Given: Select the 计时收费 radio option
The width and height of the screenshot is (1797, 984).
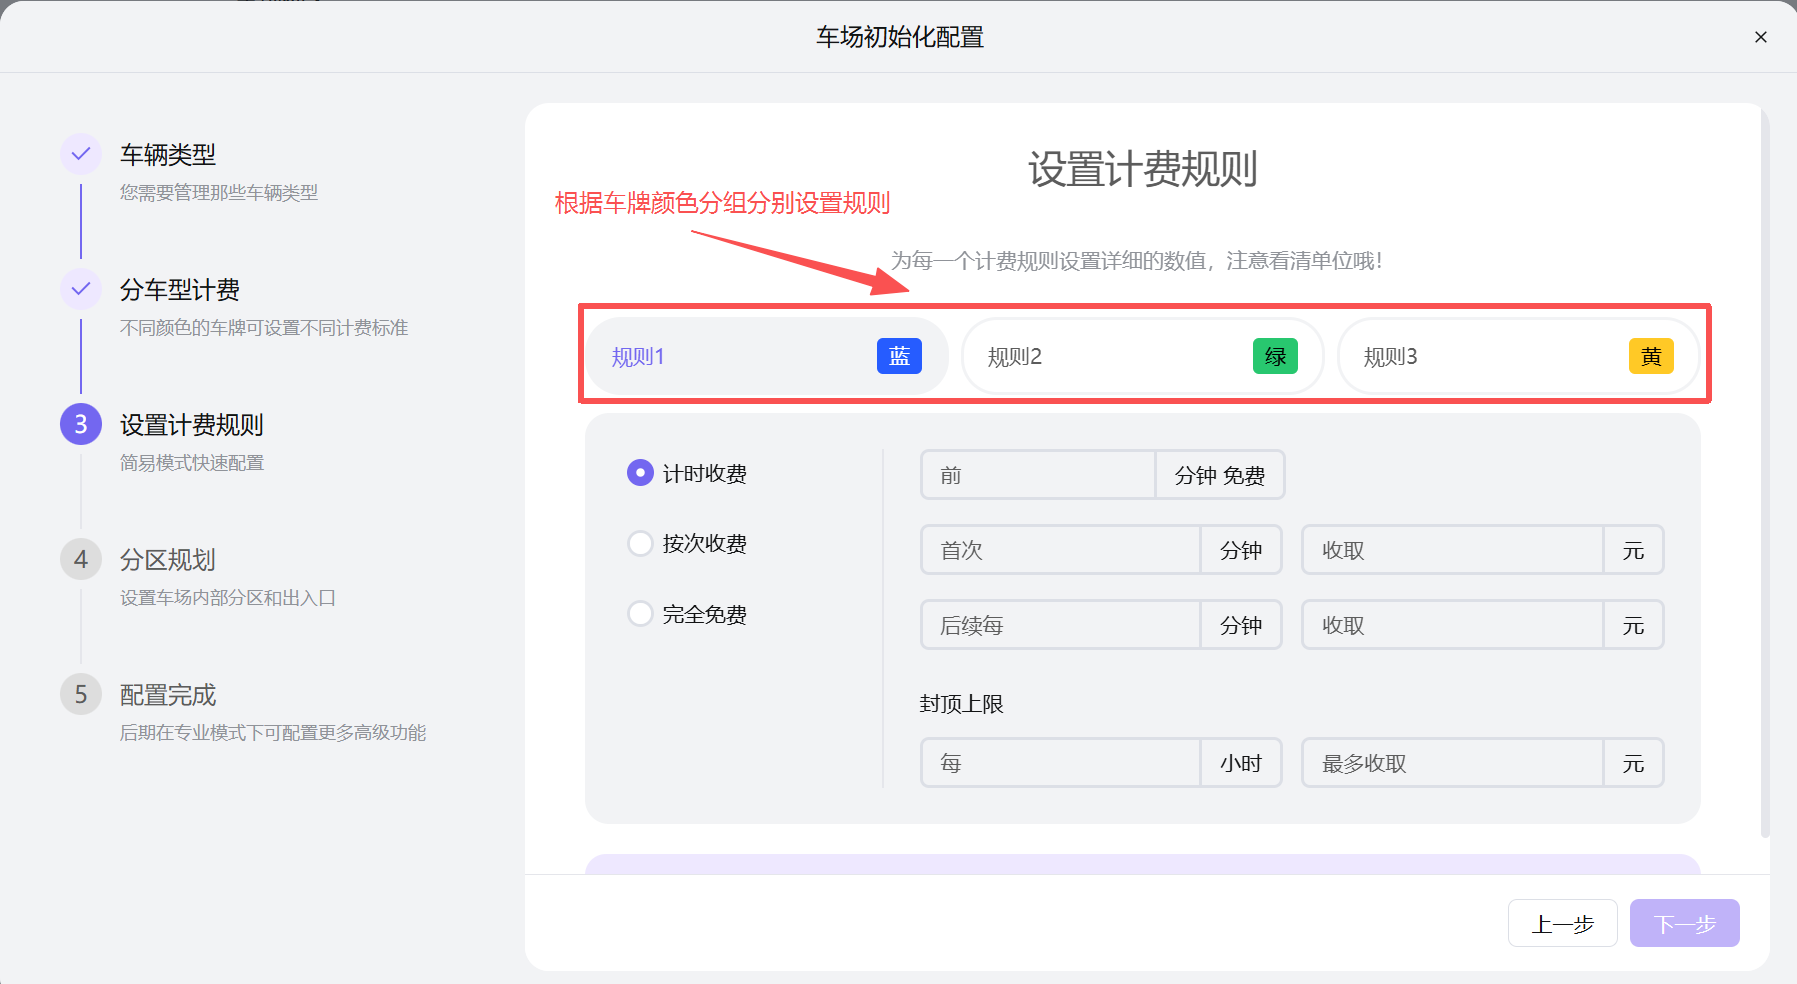Looking at the screenshot, I should [x=640, y=472].
